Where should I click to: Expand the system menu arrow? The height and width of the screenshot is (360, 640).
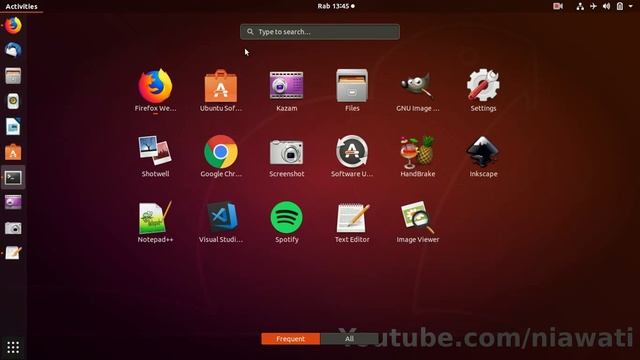(631, 6)
